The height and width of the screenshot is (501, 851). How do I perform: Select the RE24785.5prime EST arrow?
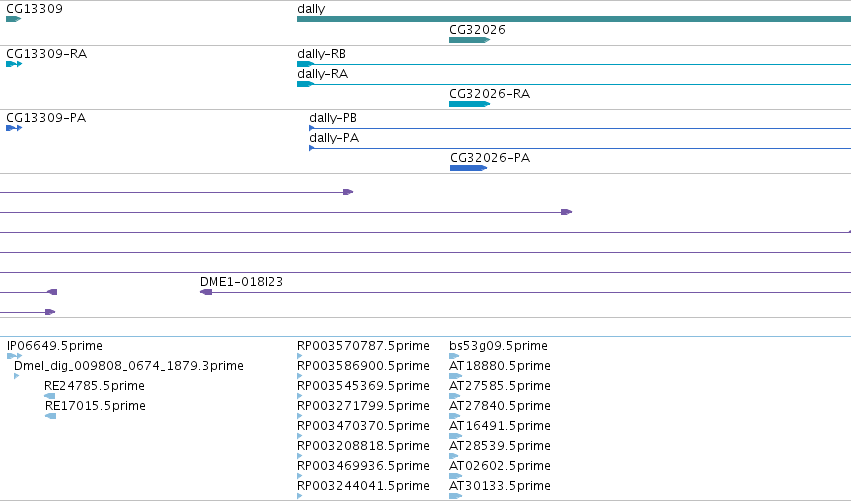click(x=50, y=396)
